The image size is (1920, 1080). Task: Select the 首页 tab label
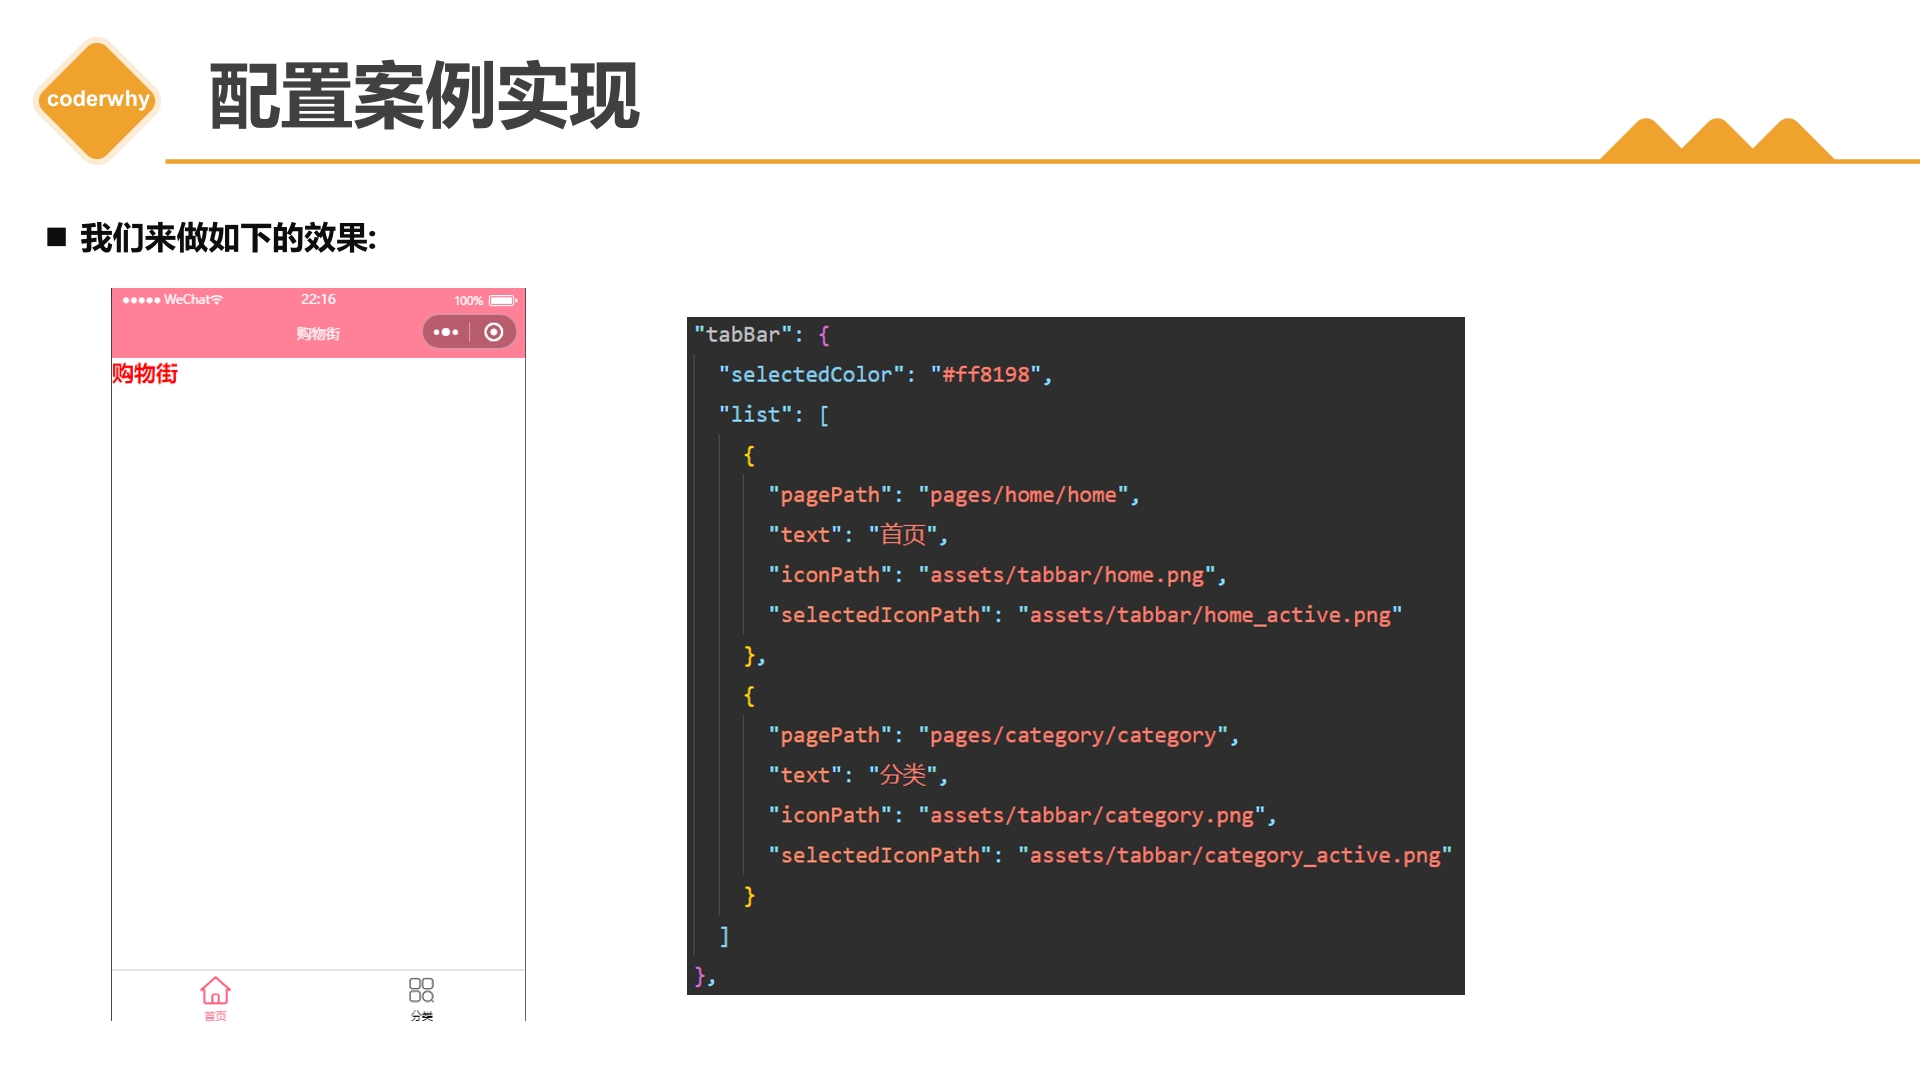215,1016
